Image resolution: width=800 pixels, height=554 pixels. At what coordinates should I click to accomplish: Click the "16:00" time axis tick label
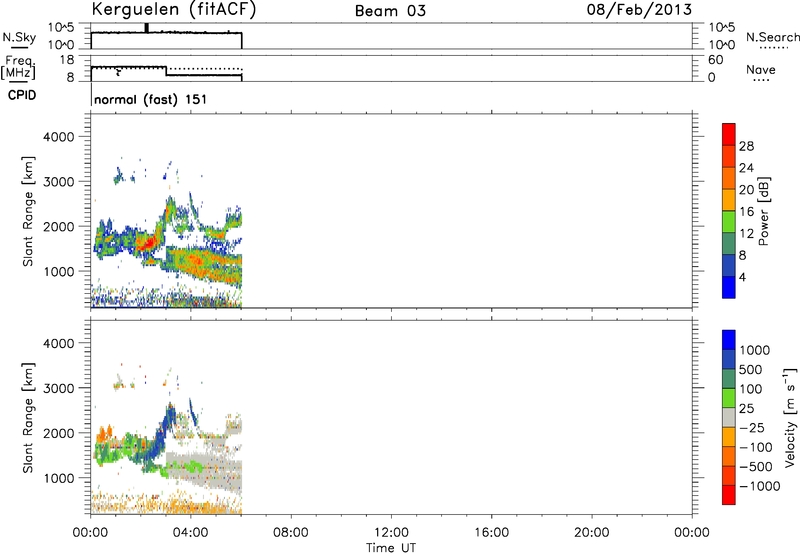coord(491,533)
